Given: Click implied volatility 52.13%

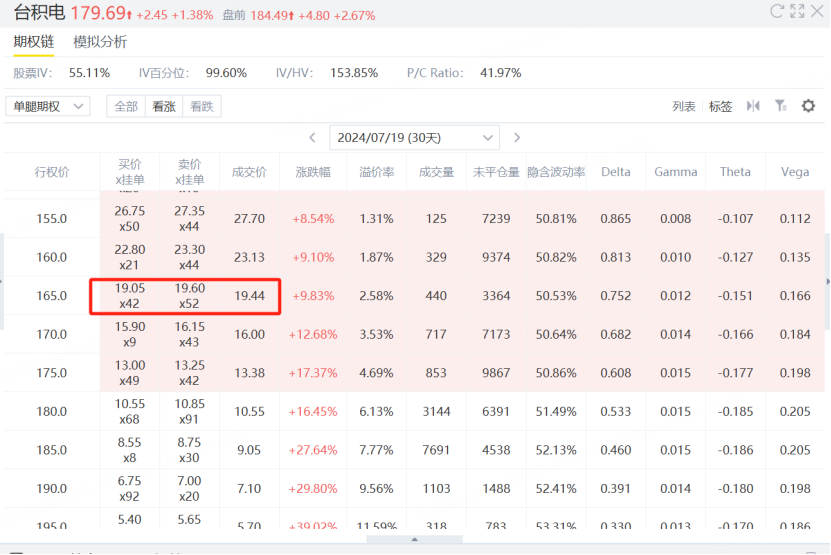Looking at the screenshot, I should 556,450.
